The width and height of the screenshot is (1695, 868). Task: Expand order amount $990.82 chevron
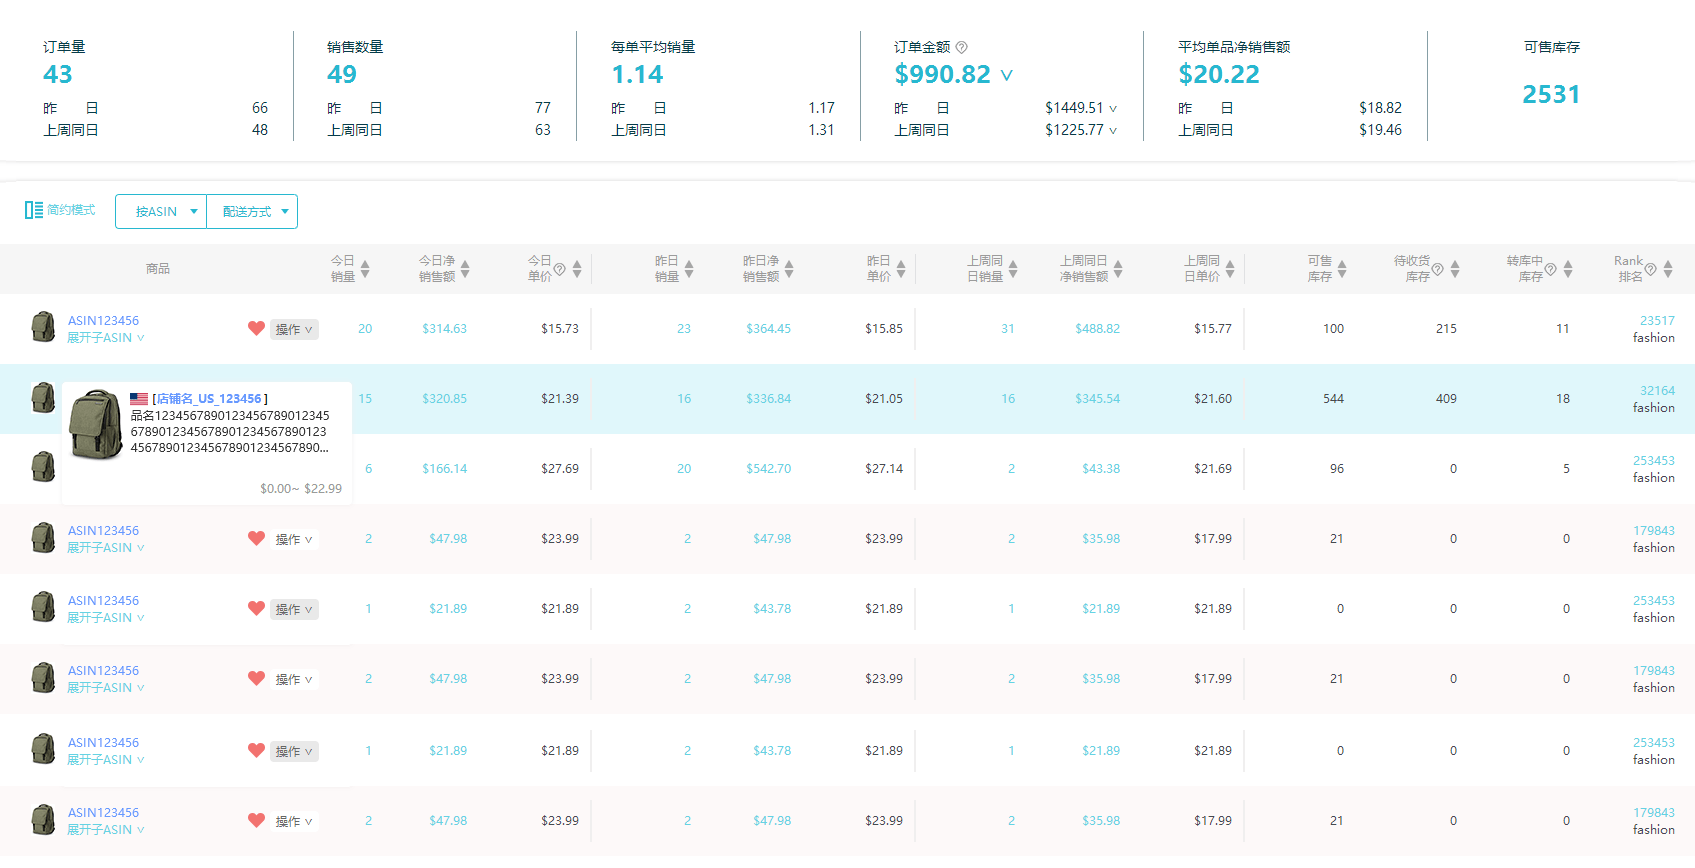pyautogui.click(x=1007, y=75)
